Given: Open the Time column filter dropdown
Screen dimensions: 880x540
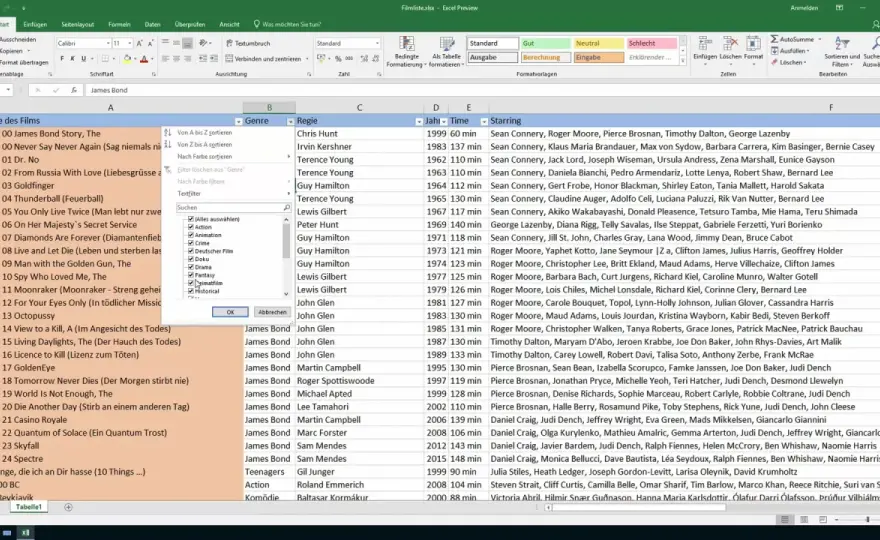Looking at the screenshot, I should [x=484, y=121].
